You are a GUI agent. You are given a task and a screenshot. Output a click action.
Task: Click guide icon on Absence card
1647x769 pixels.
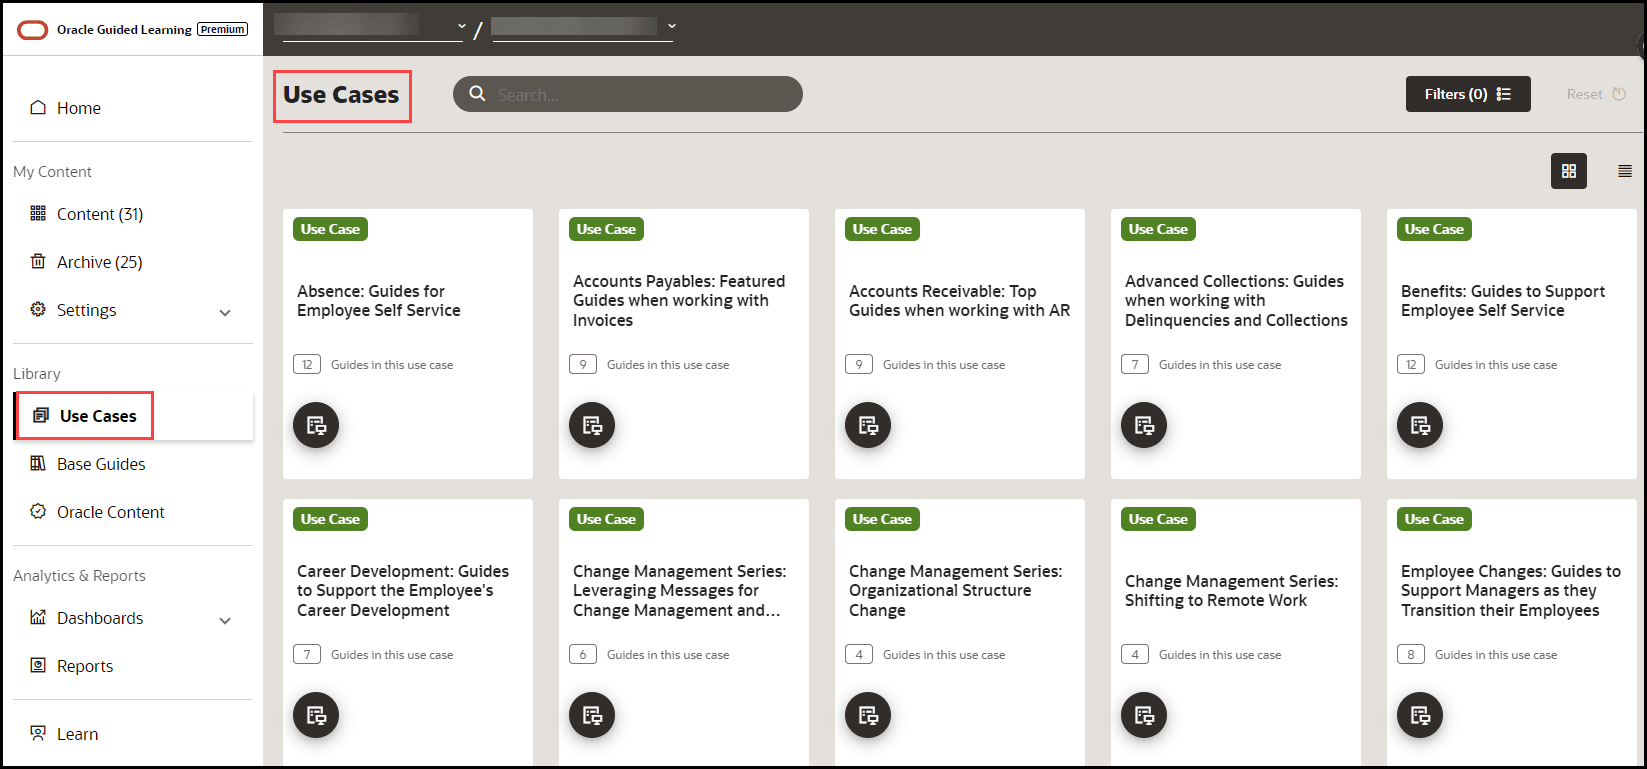pos(316,425)
